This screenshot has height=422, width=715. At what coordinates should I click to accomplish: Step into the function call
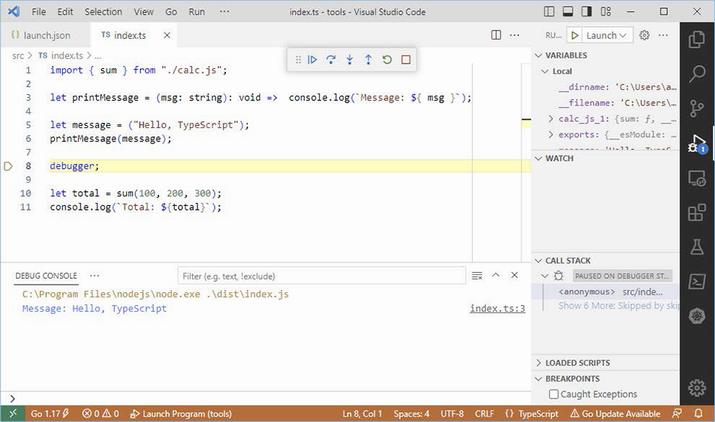[350, 60]
